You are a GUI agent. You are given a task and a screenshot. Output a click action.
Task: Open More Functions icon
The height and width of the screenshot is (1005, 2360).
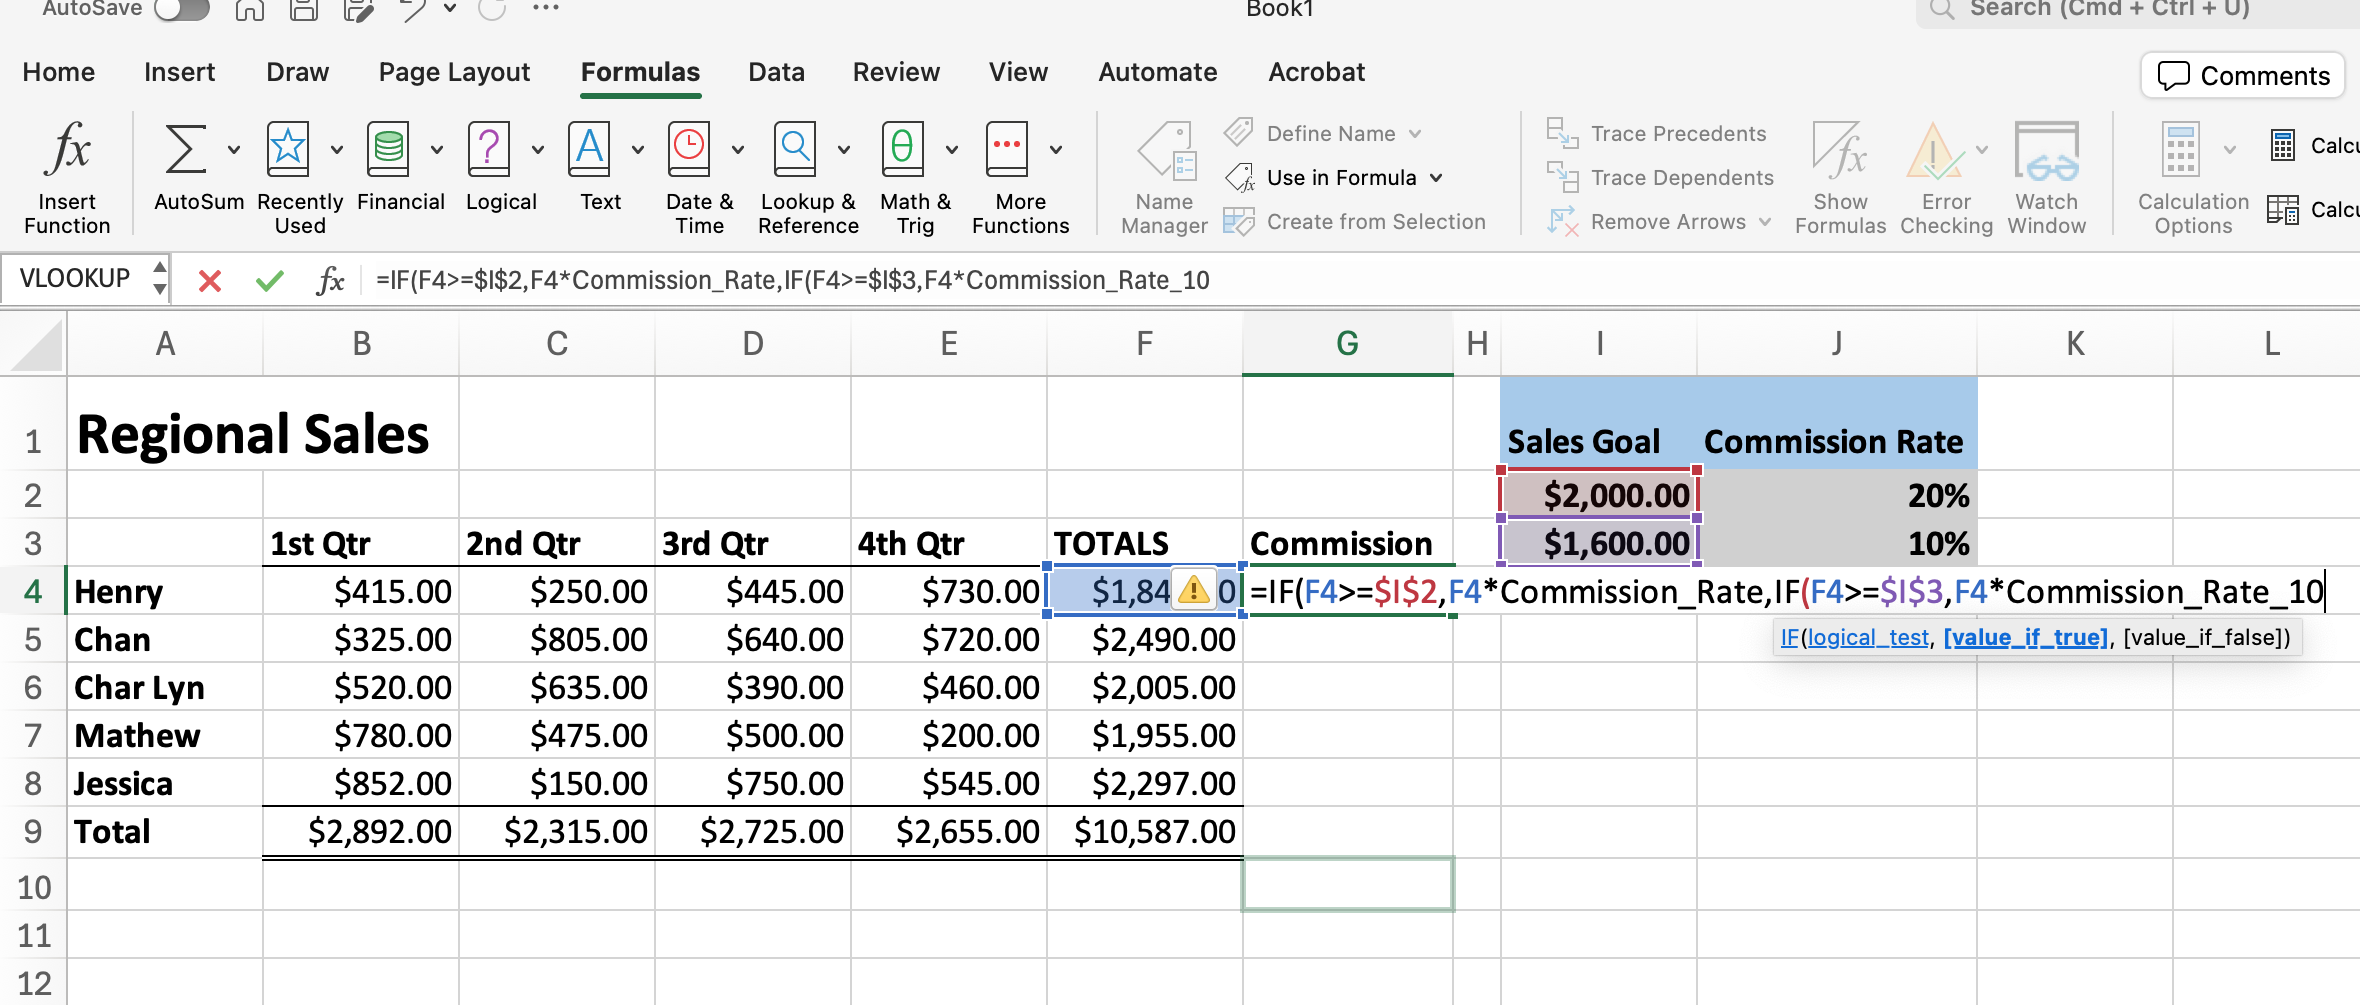tap(1007, 150)
